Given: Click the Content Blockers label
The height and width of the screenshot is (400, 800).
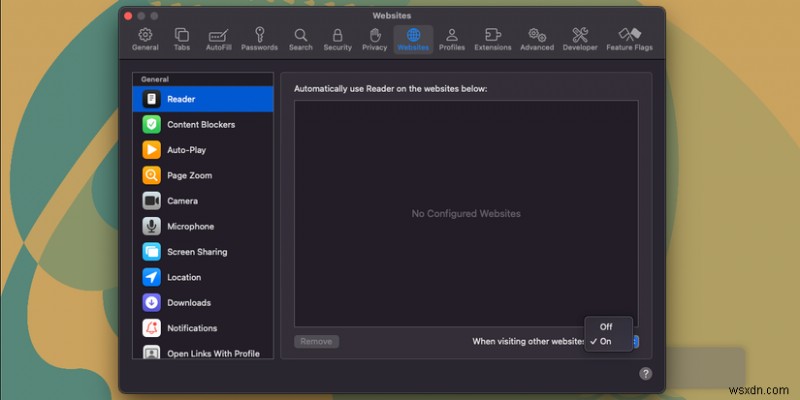Looking at the screenshot, I should coord(201,124).
